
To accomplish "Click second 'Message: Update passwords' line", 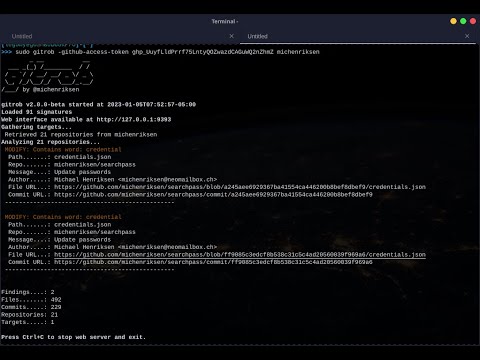I will tap(59, 240).
